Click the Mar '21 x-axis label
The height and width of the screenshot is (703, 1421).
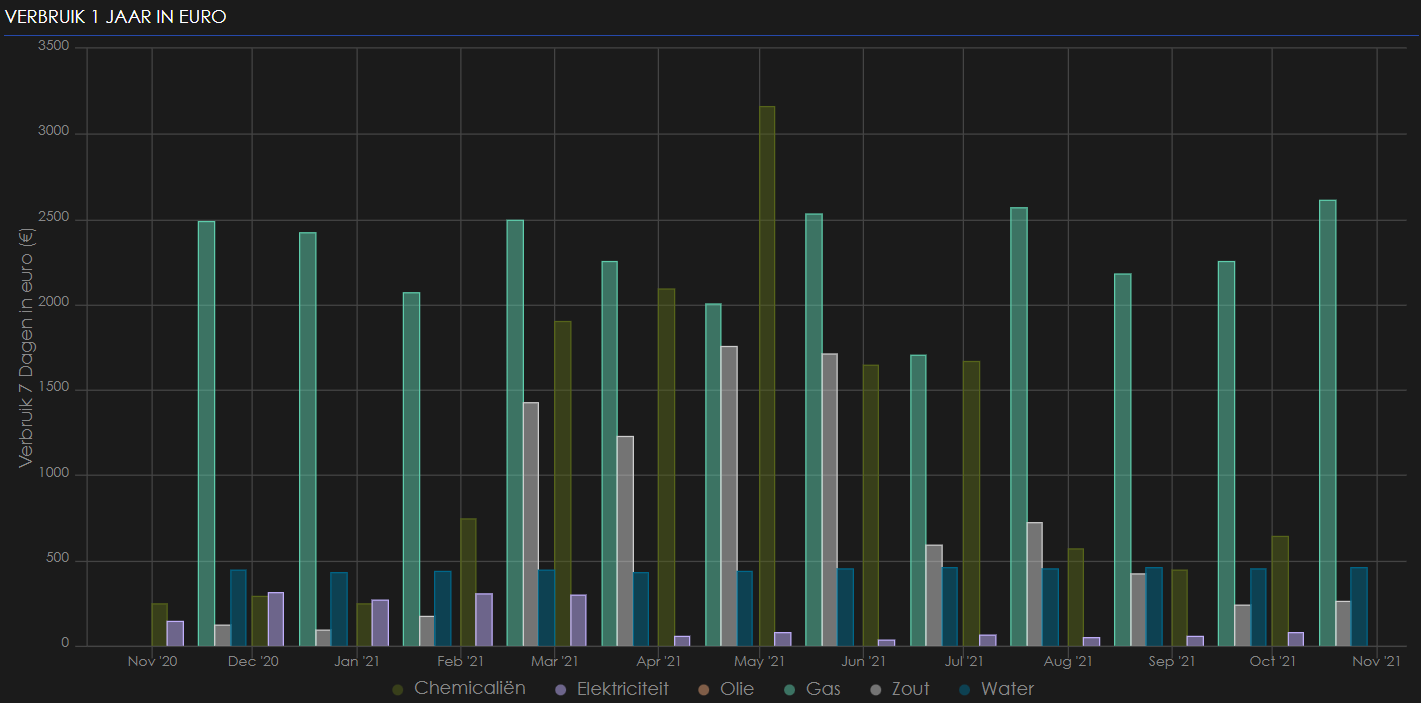[554, 662]
